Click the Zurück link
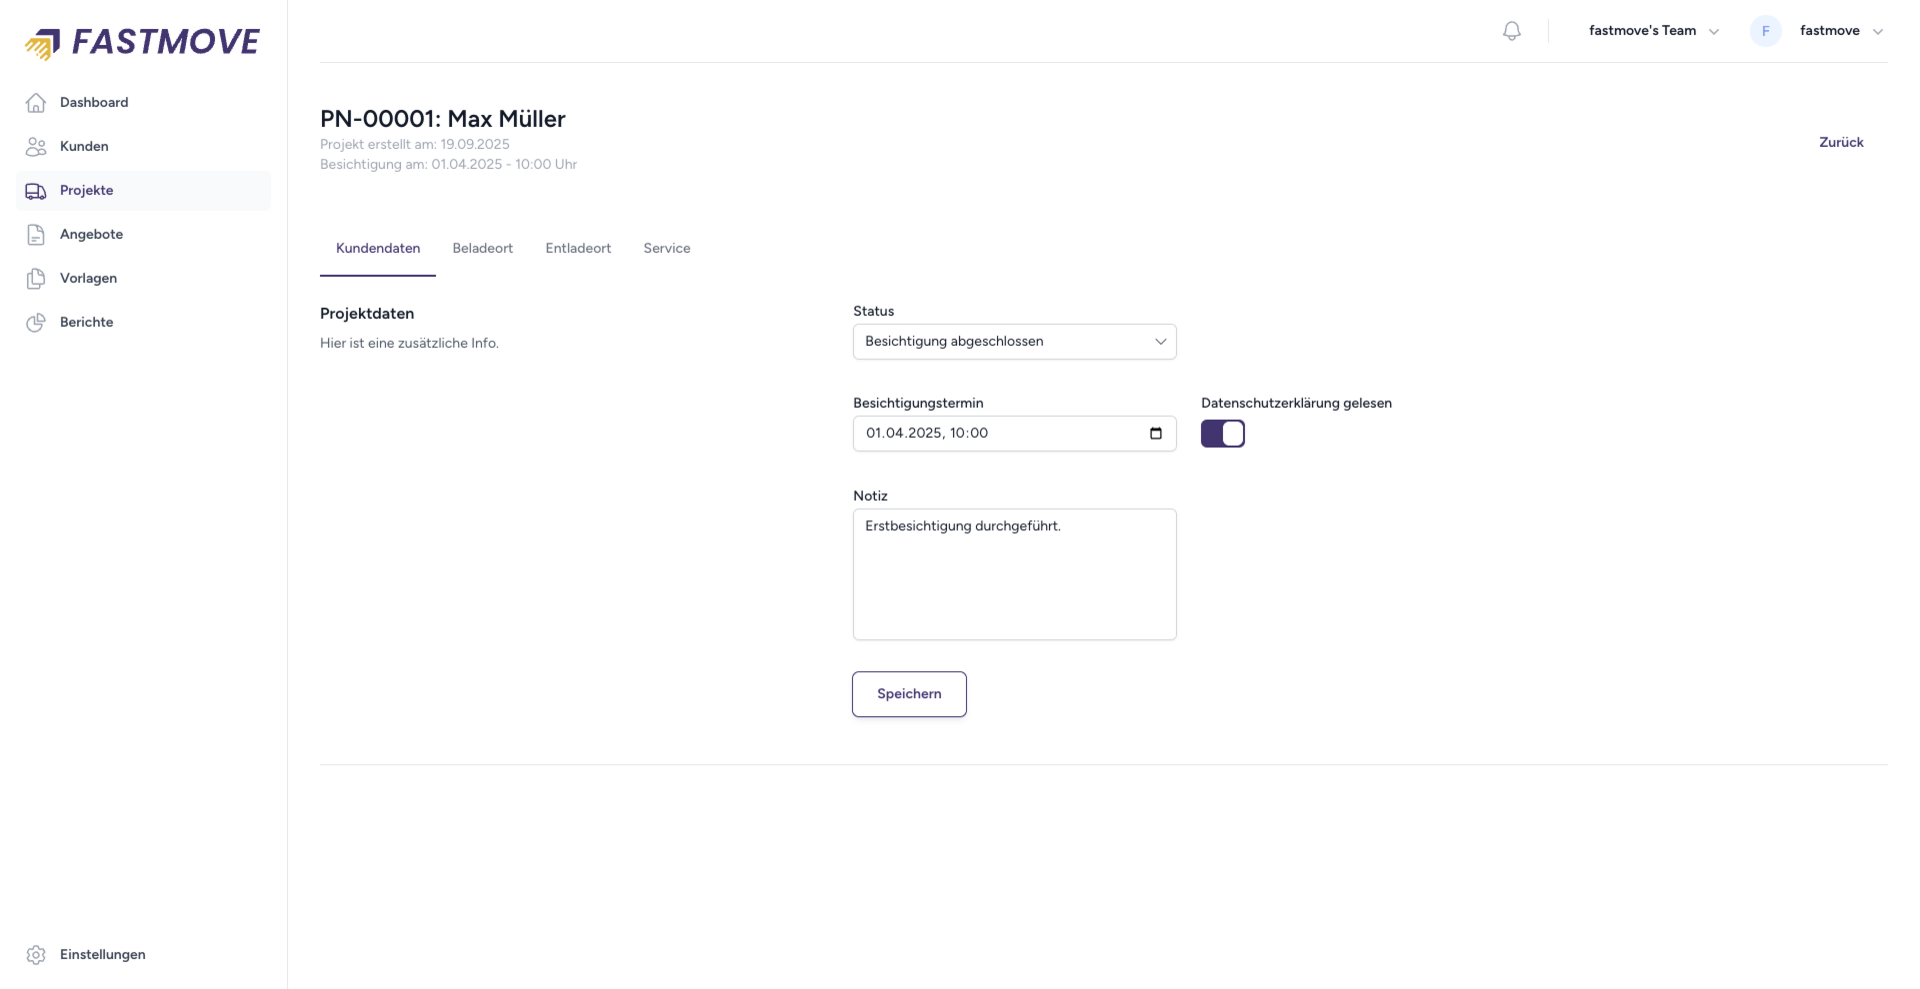This screenshot has height=989, width=1920. click(x=1840, y=143)
